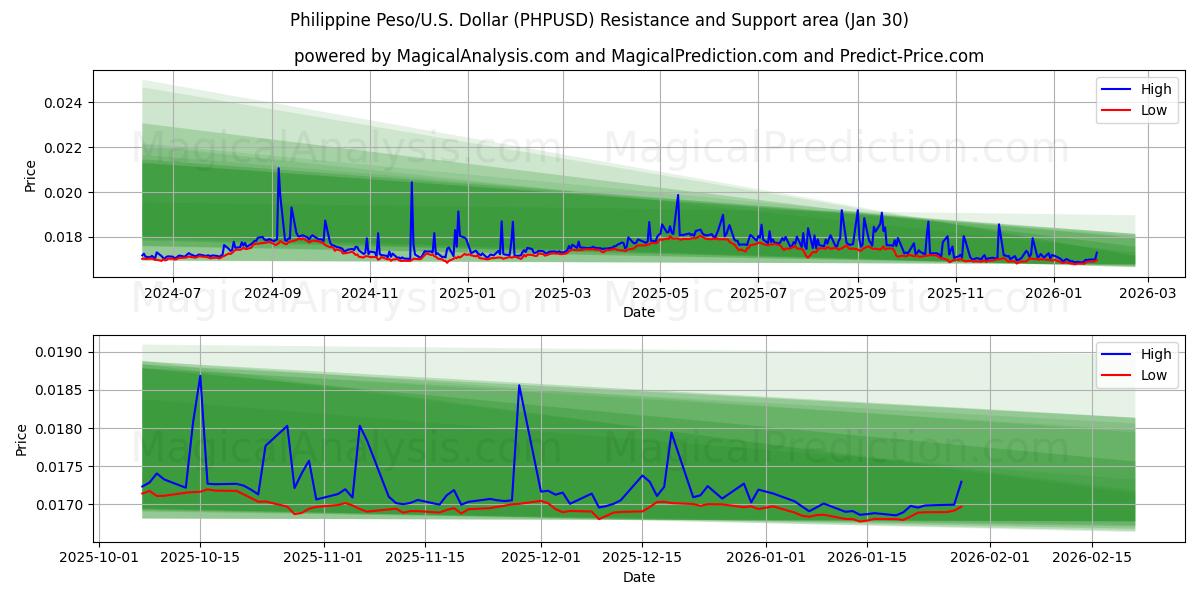Click the red Low line marker in top legend
The image size is (1200, 600).
pos(1118,110)
